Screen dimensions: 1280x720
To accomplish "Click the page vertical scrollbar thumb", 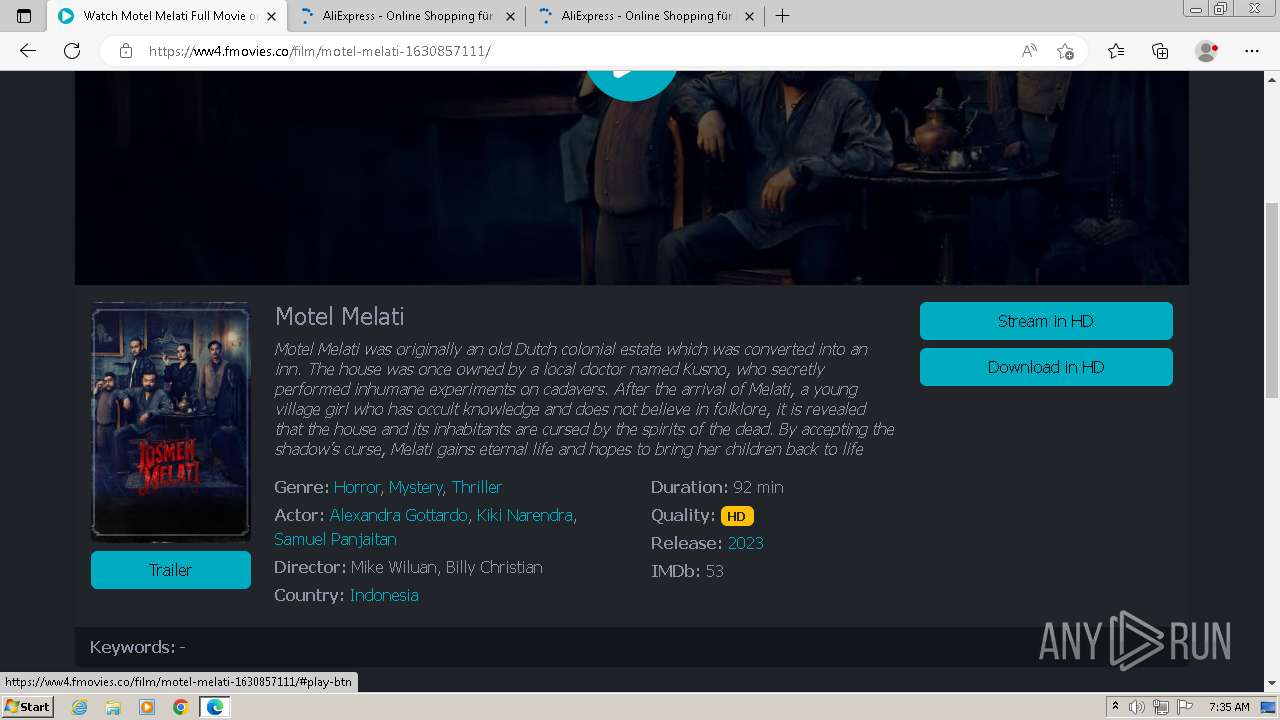I will [1272, 300].
